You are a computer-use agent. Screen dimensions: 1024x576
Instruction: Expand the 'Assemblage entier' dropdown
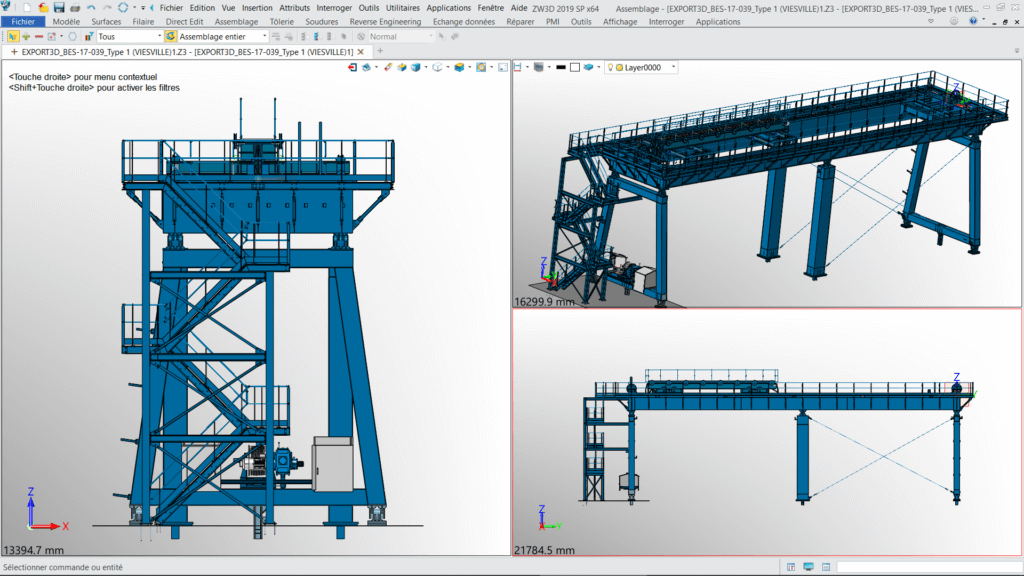(x=264, y=36)
